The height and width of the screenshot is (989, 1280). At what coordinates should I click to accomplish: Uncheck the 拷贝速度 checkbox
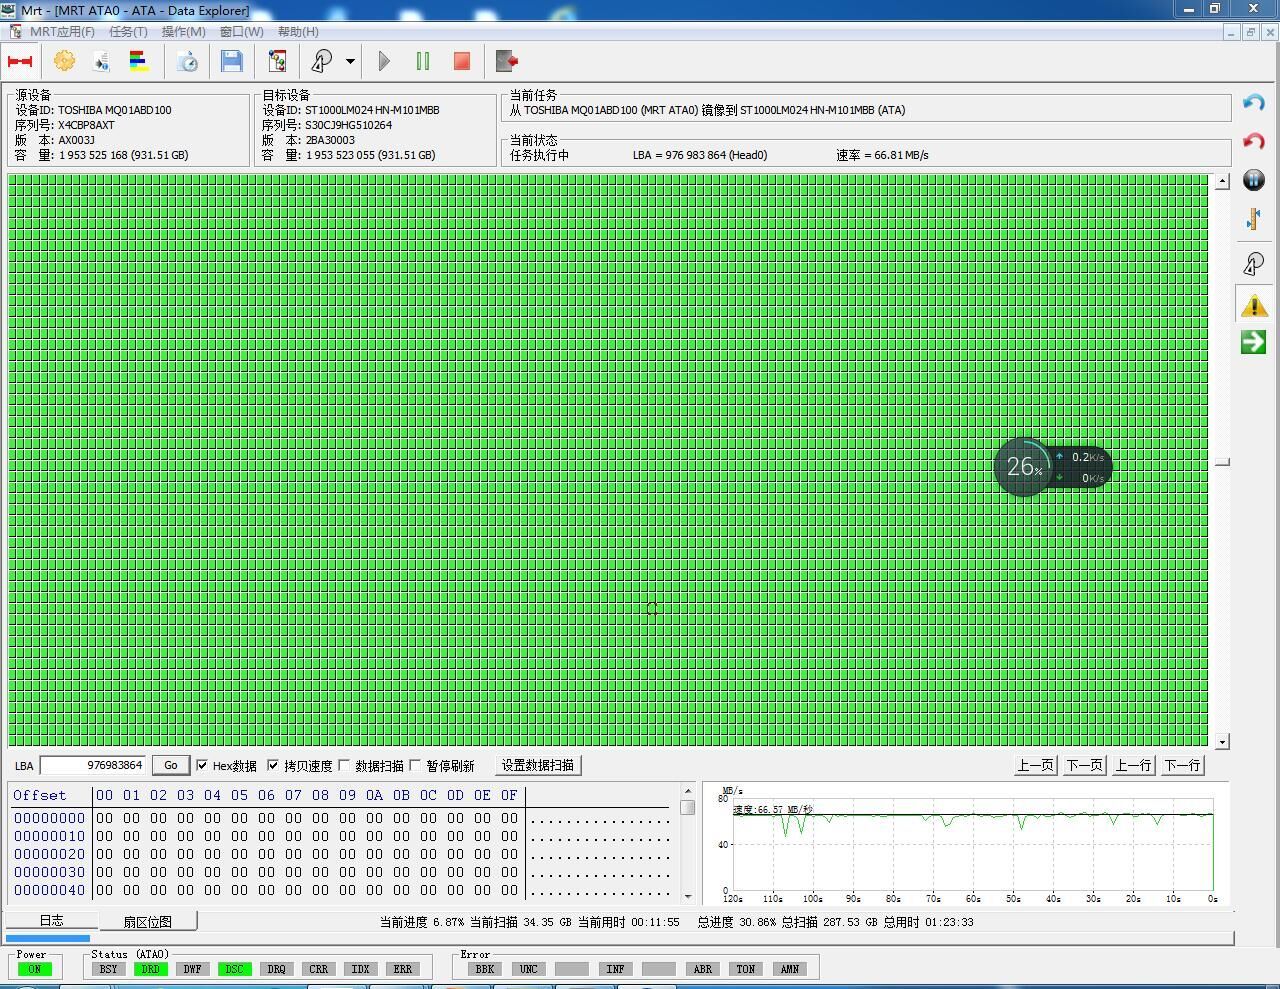point(273,766)
